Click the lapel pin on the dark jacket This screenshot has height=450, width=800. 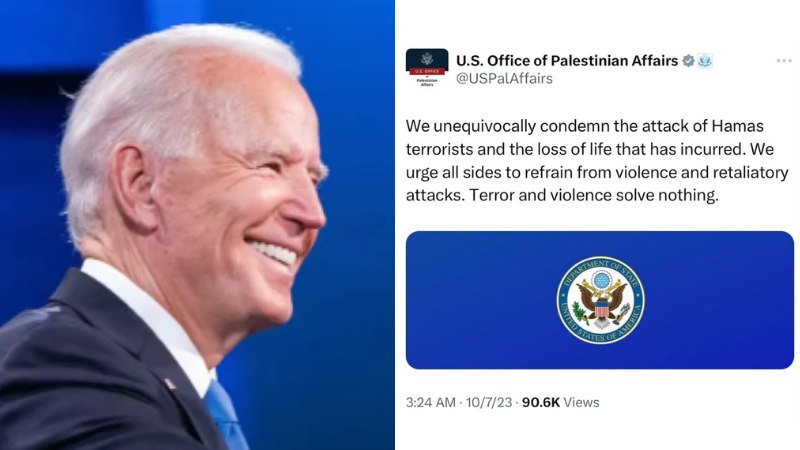tap(169, 384)
